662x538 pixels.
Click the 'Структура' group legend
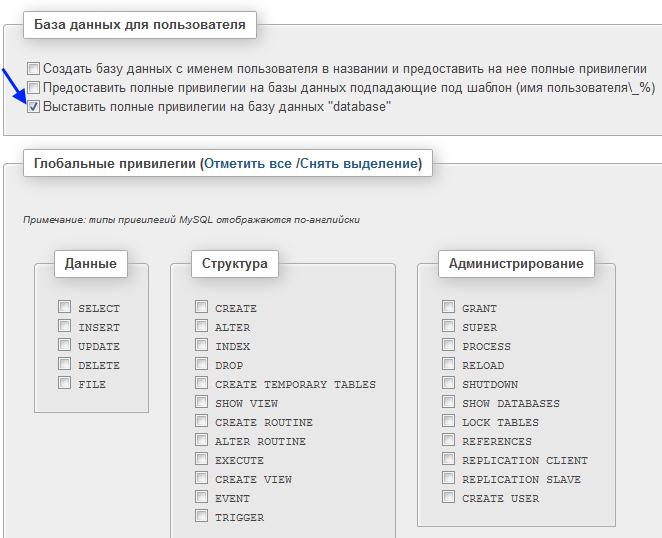(x=235, y=264)
